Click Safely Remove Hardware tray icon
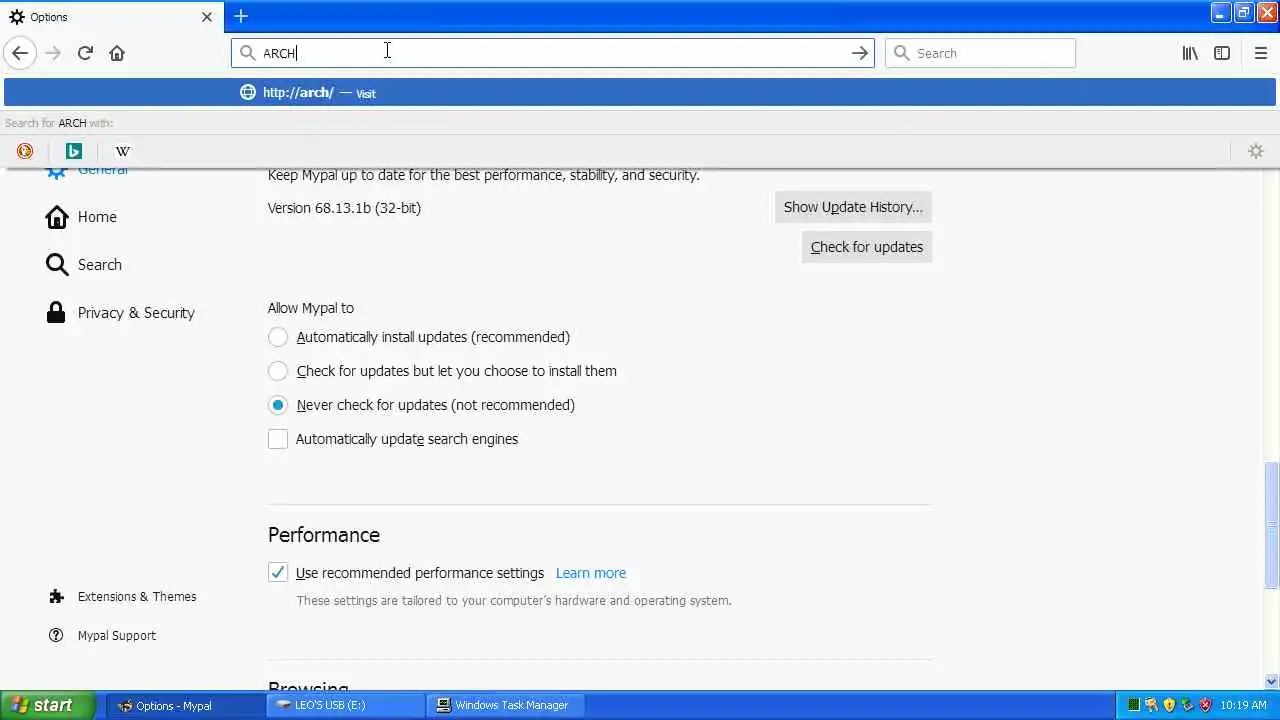1280x720 pixels. pyautogui.click(x=1187, y=705)
